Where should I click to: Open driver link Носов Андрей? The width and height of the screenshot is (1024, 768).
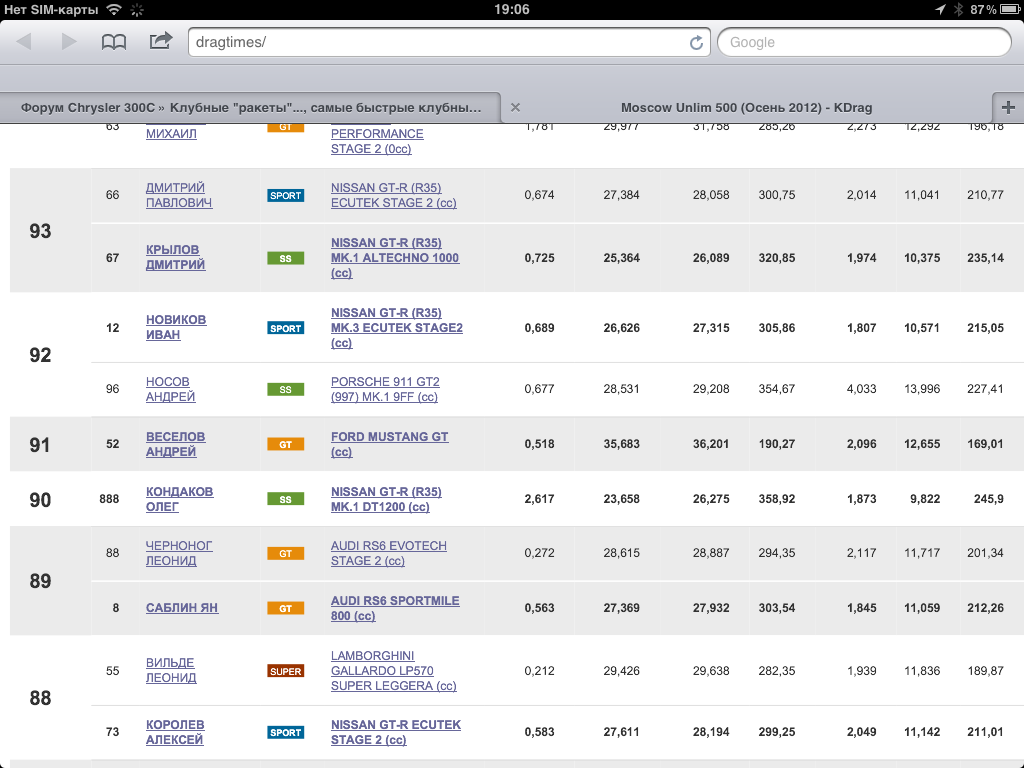pyautogui.click(x=170, y=389)
